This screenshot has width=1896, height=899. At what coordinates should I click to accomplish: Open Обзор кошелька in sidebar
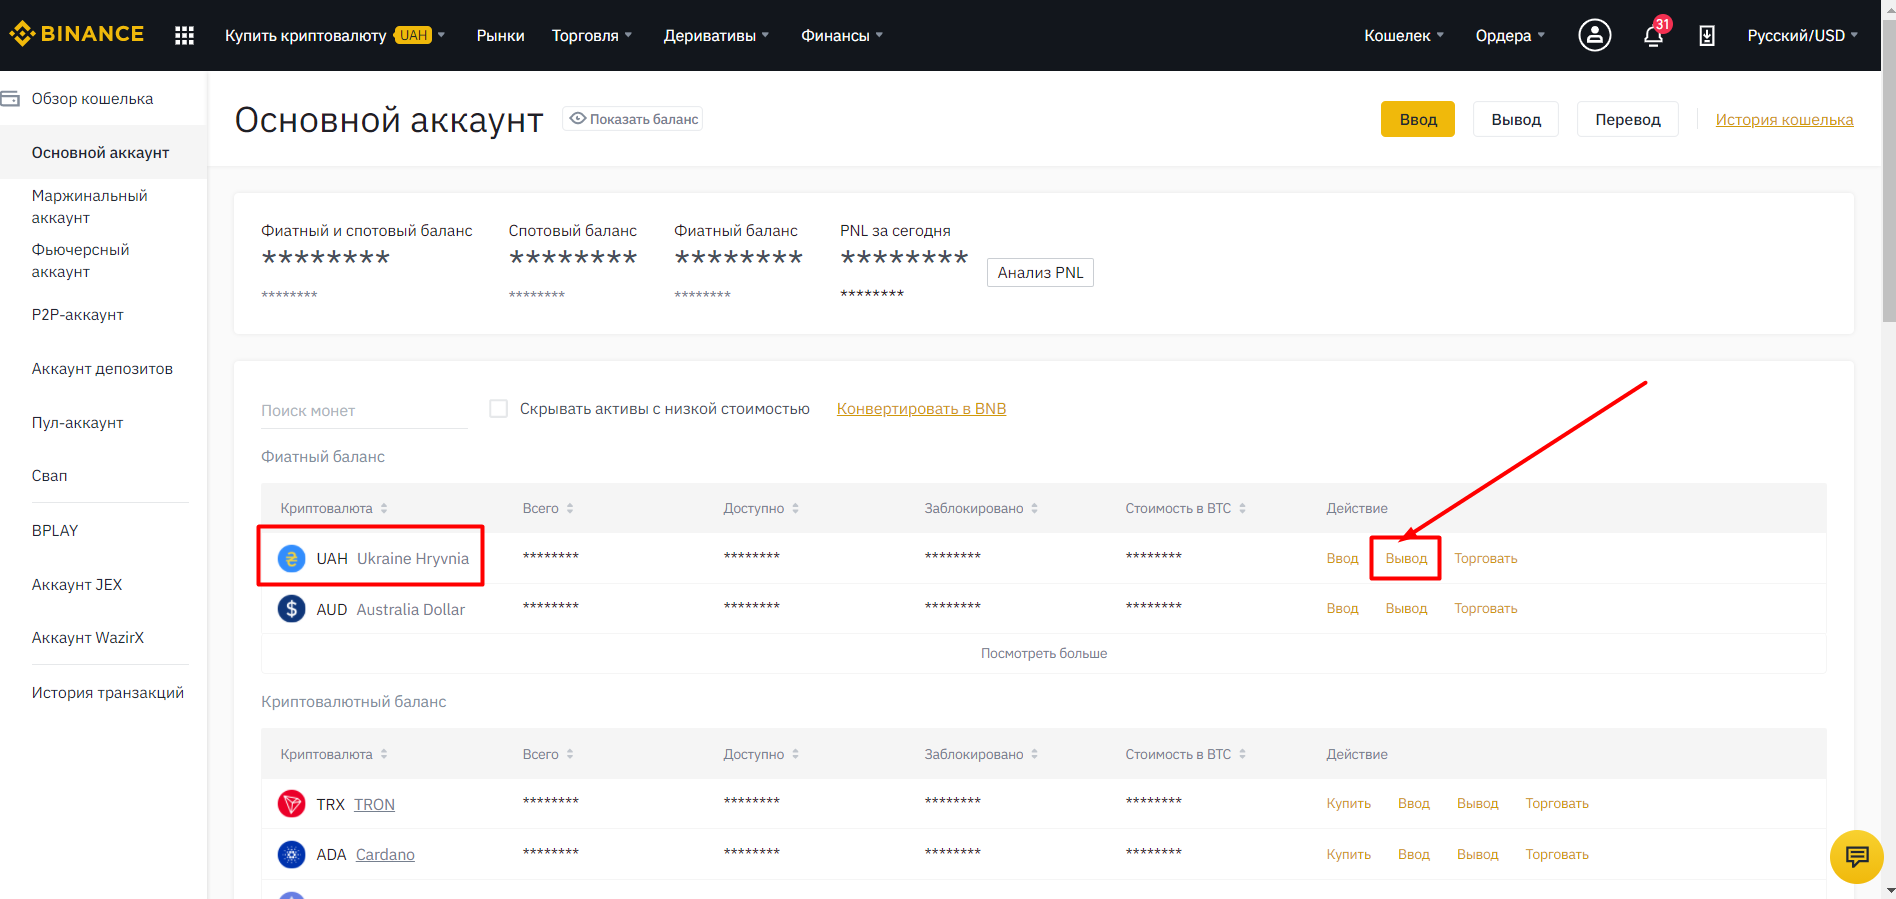[x=92, y=98]
